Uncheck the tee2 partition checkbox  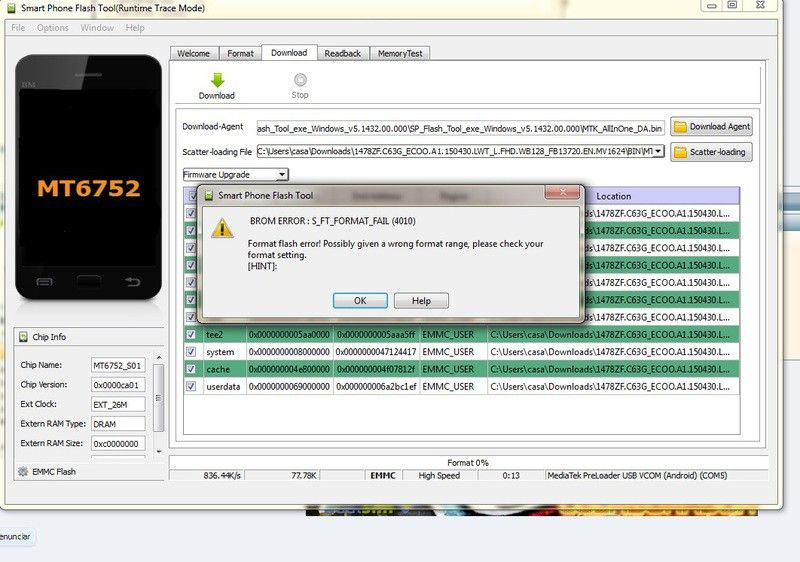191,335
